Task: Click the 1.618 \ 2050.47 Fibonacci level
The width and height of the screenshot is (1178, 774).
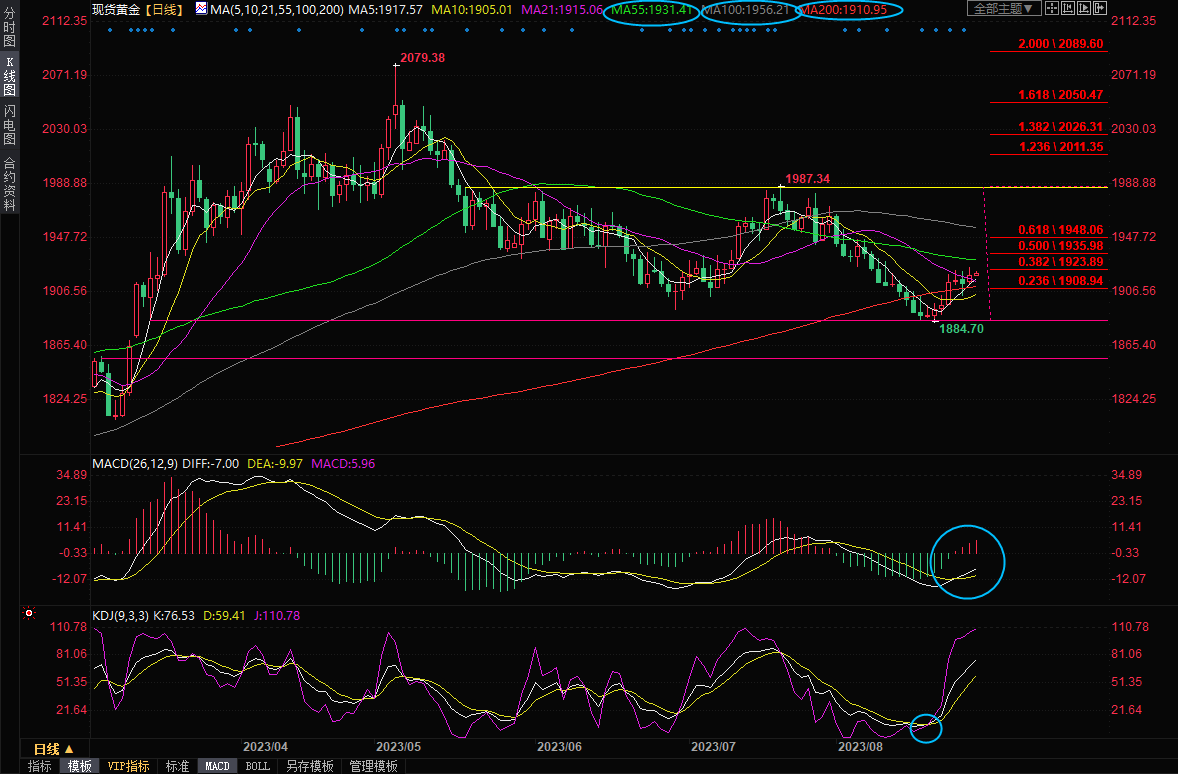Action: 1060,95
